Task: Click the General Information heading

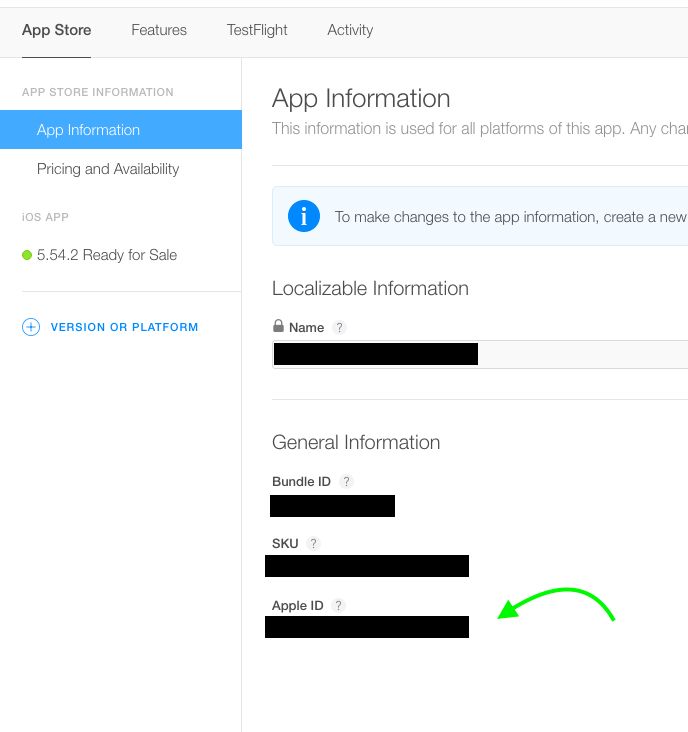Action: pos(356,442)
